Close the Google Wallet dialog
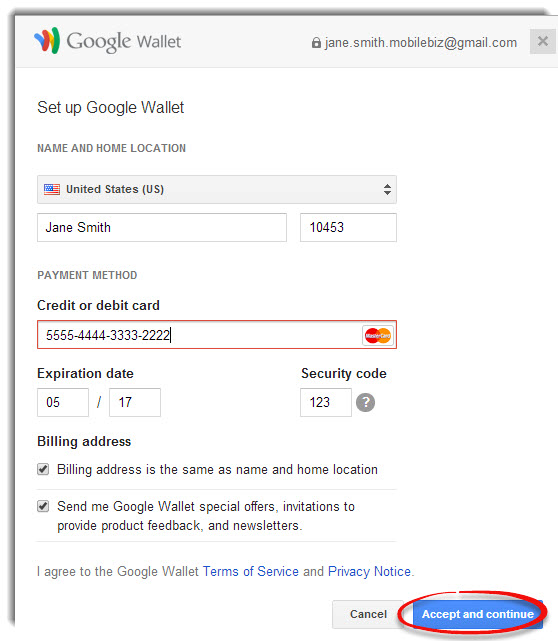This screenshot has width=558, height=641. (x=543, y=41)
